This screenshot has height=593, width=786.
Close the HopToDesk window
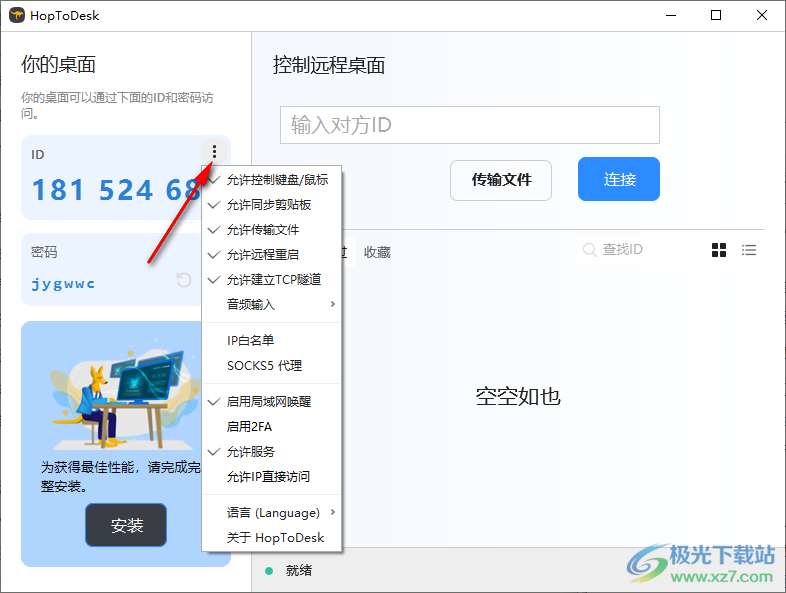tap(761, 16)
